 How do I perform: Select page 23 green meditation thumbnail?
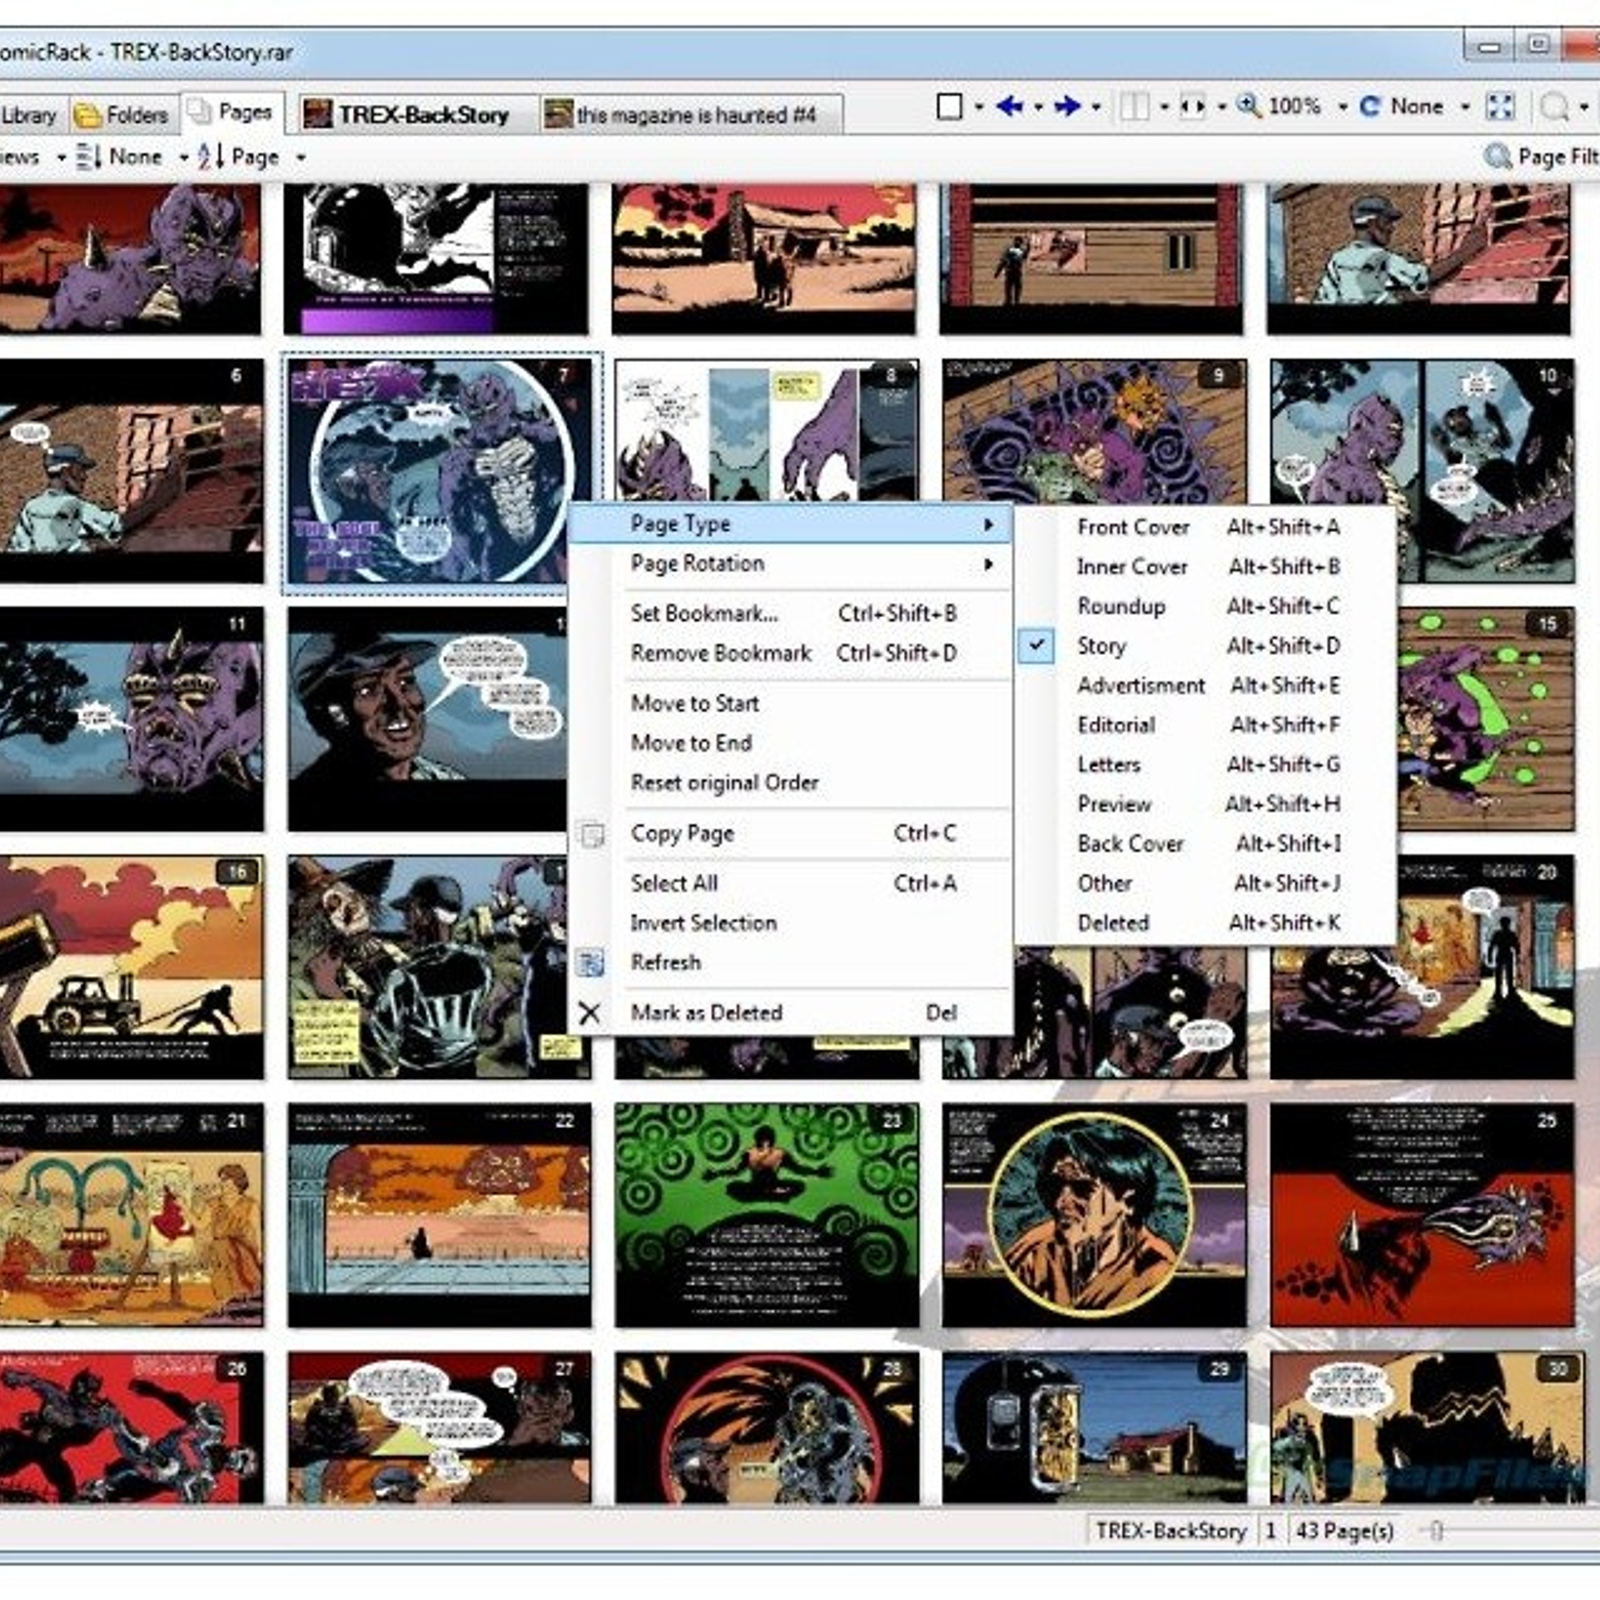766,1215
